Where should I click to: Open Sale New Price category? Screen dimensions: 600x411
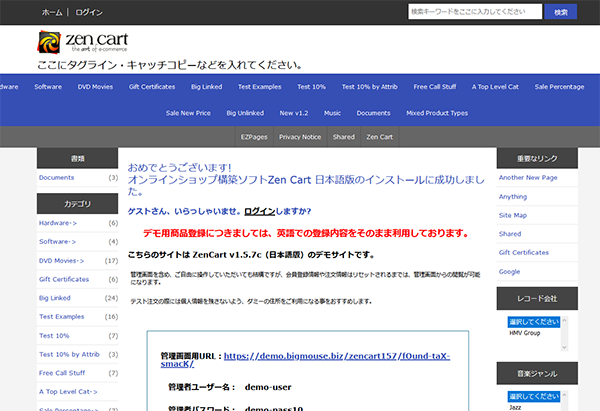(x=188, y=113)
